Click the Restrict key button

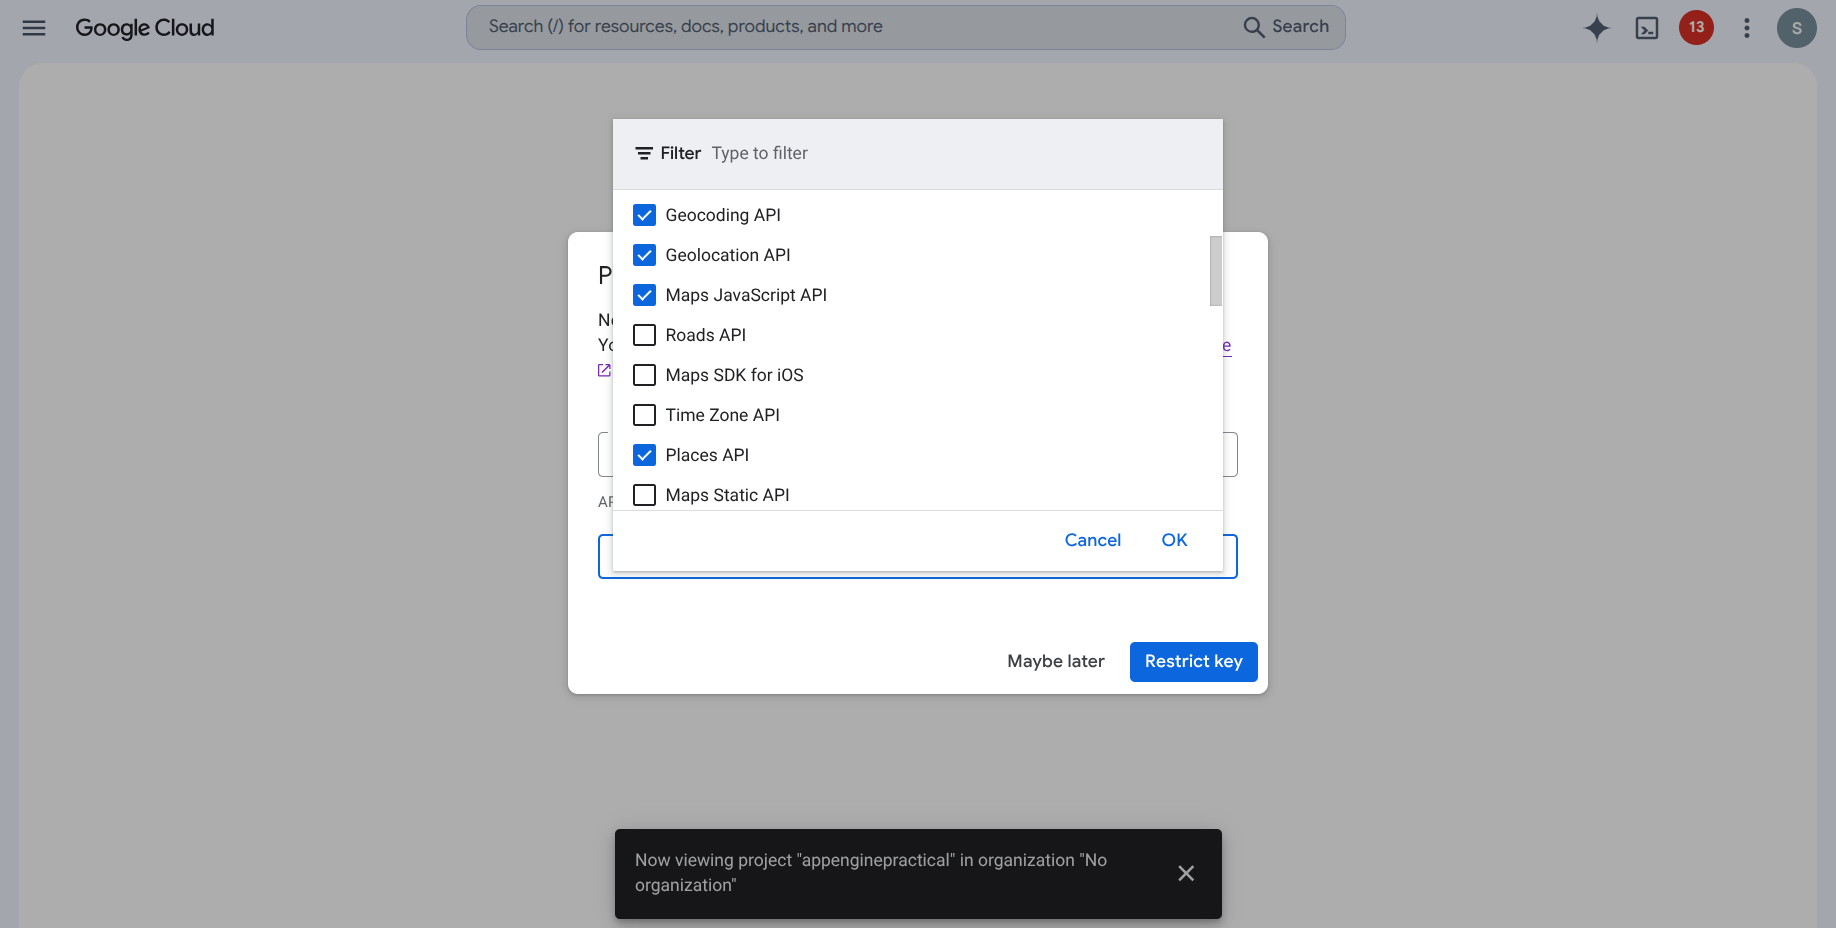pos(1194,662)
